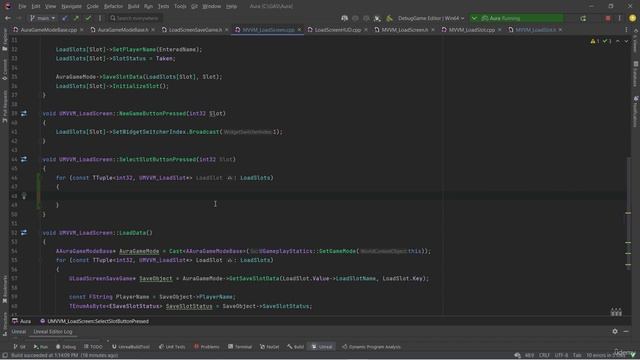Open DebugGame Editor Win64 configuration dropdown
The width and height of the screenshot is (640, 360).
[431, 18]
